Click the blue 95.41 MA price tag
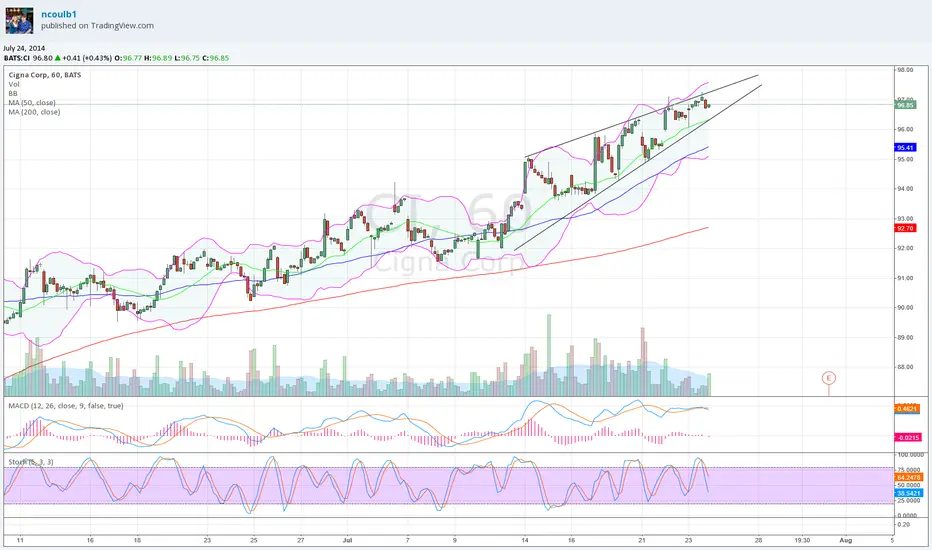This screenshot has width=932, height=550. [x=905, y=147]
